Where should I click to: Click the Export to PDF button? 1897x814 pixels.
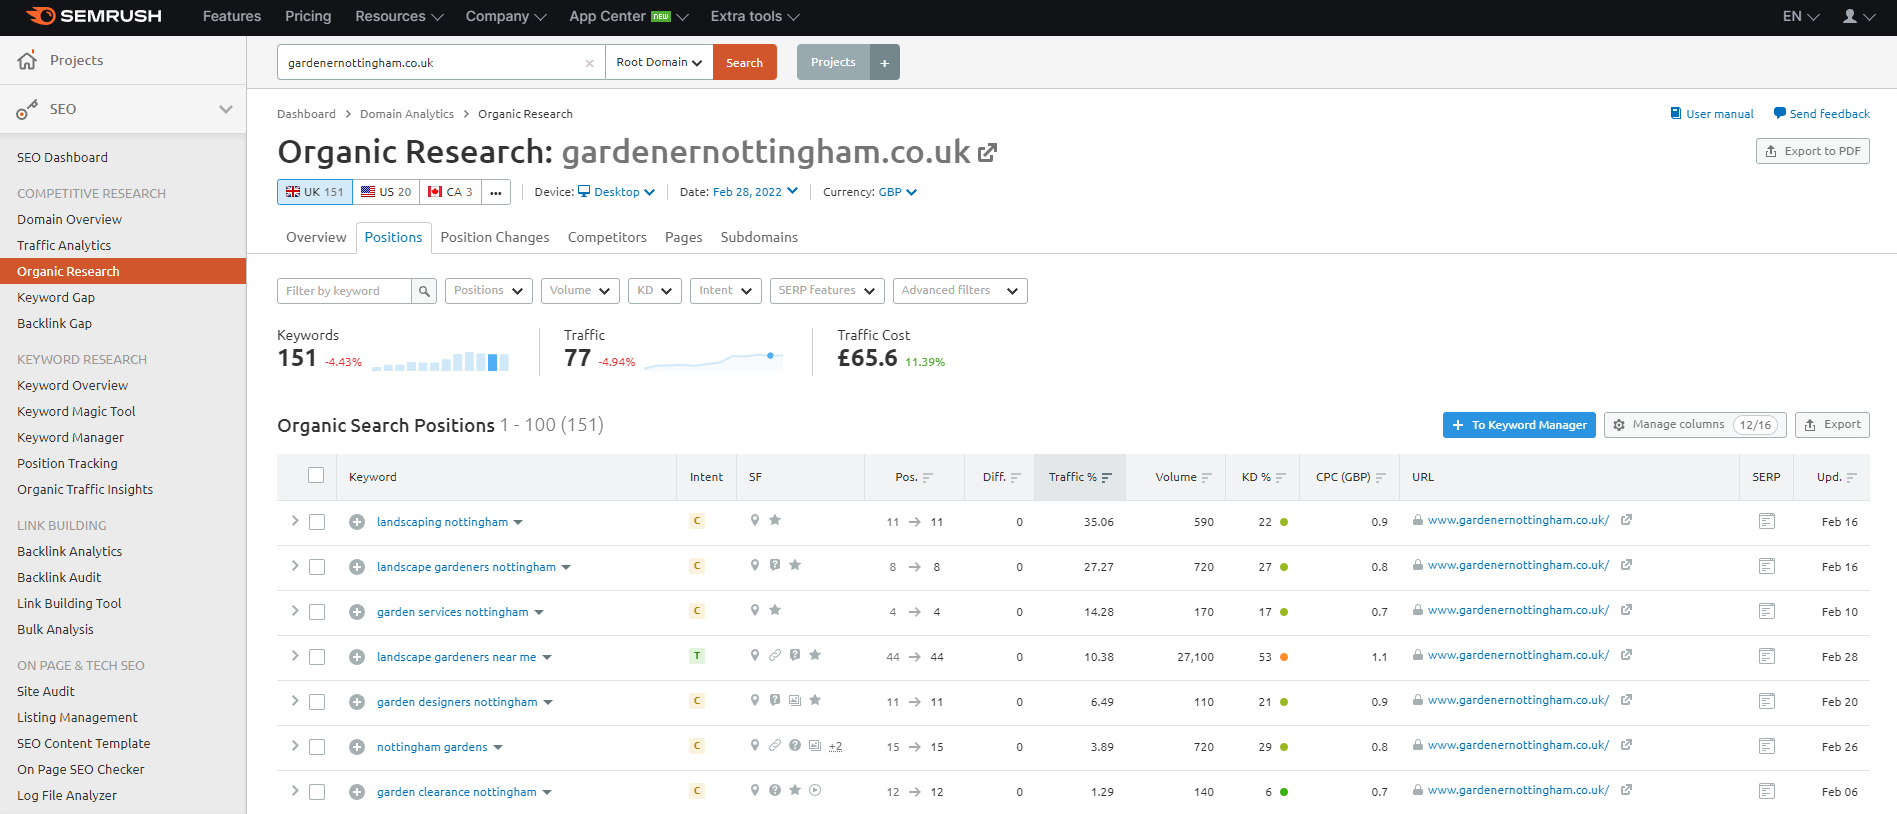coord(1813,151)
